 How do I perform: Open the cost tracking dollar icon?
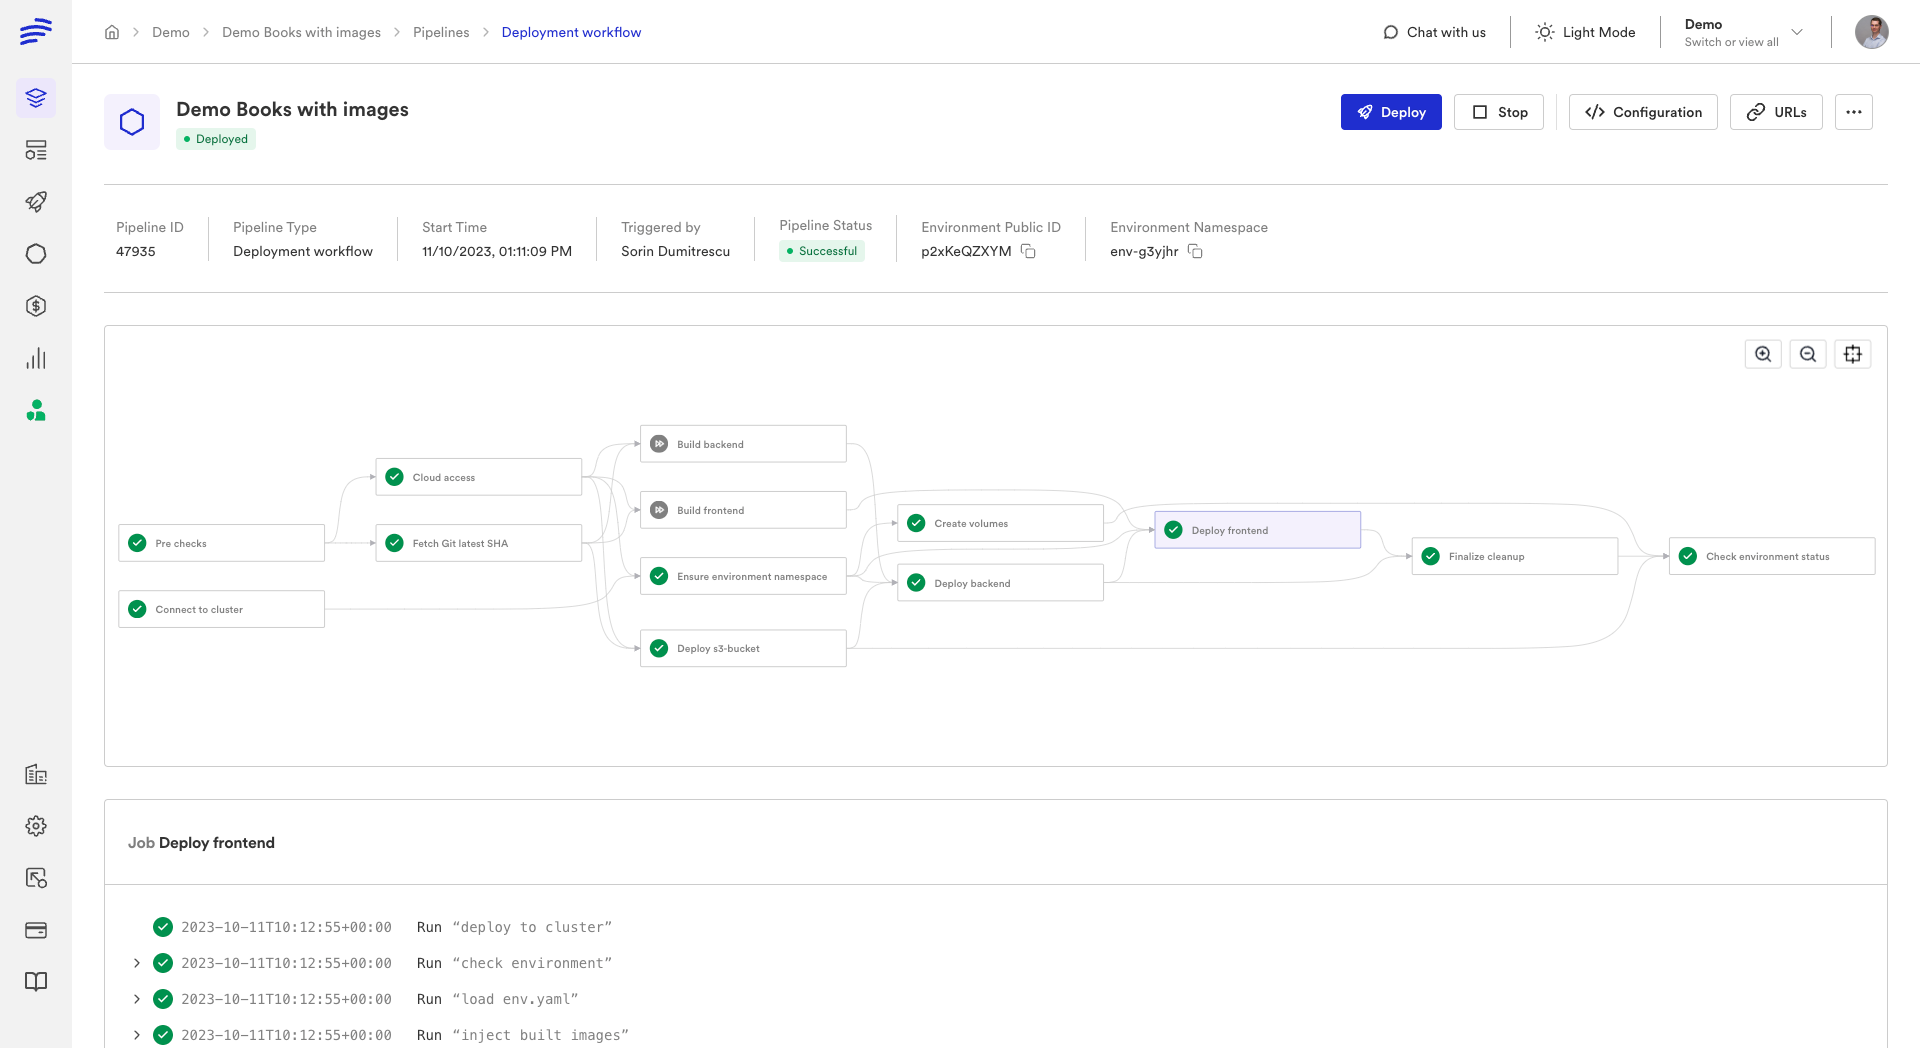[x=36, y=306]
